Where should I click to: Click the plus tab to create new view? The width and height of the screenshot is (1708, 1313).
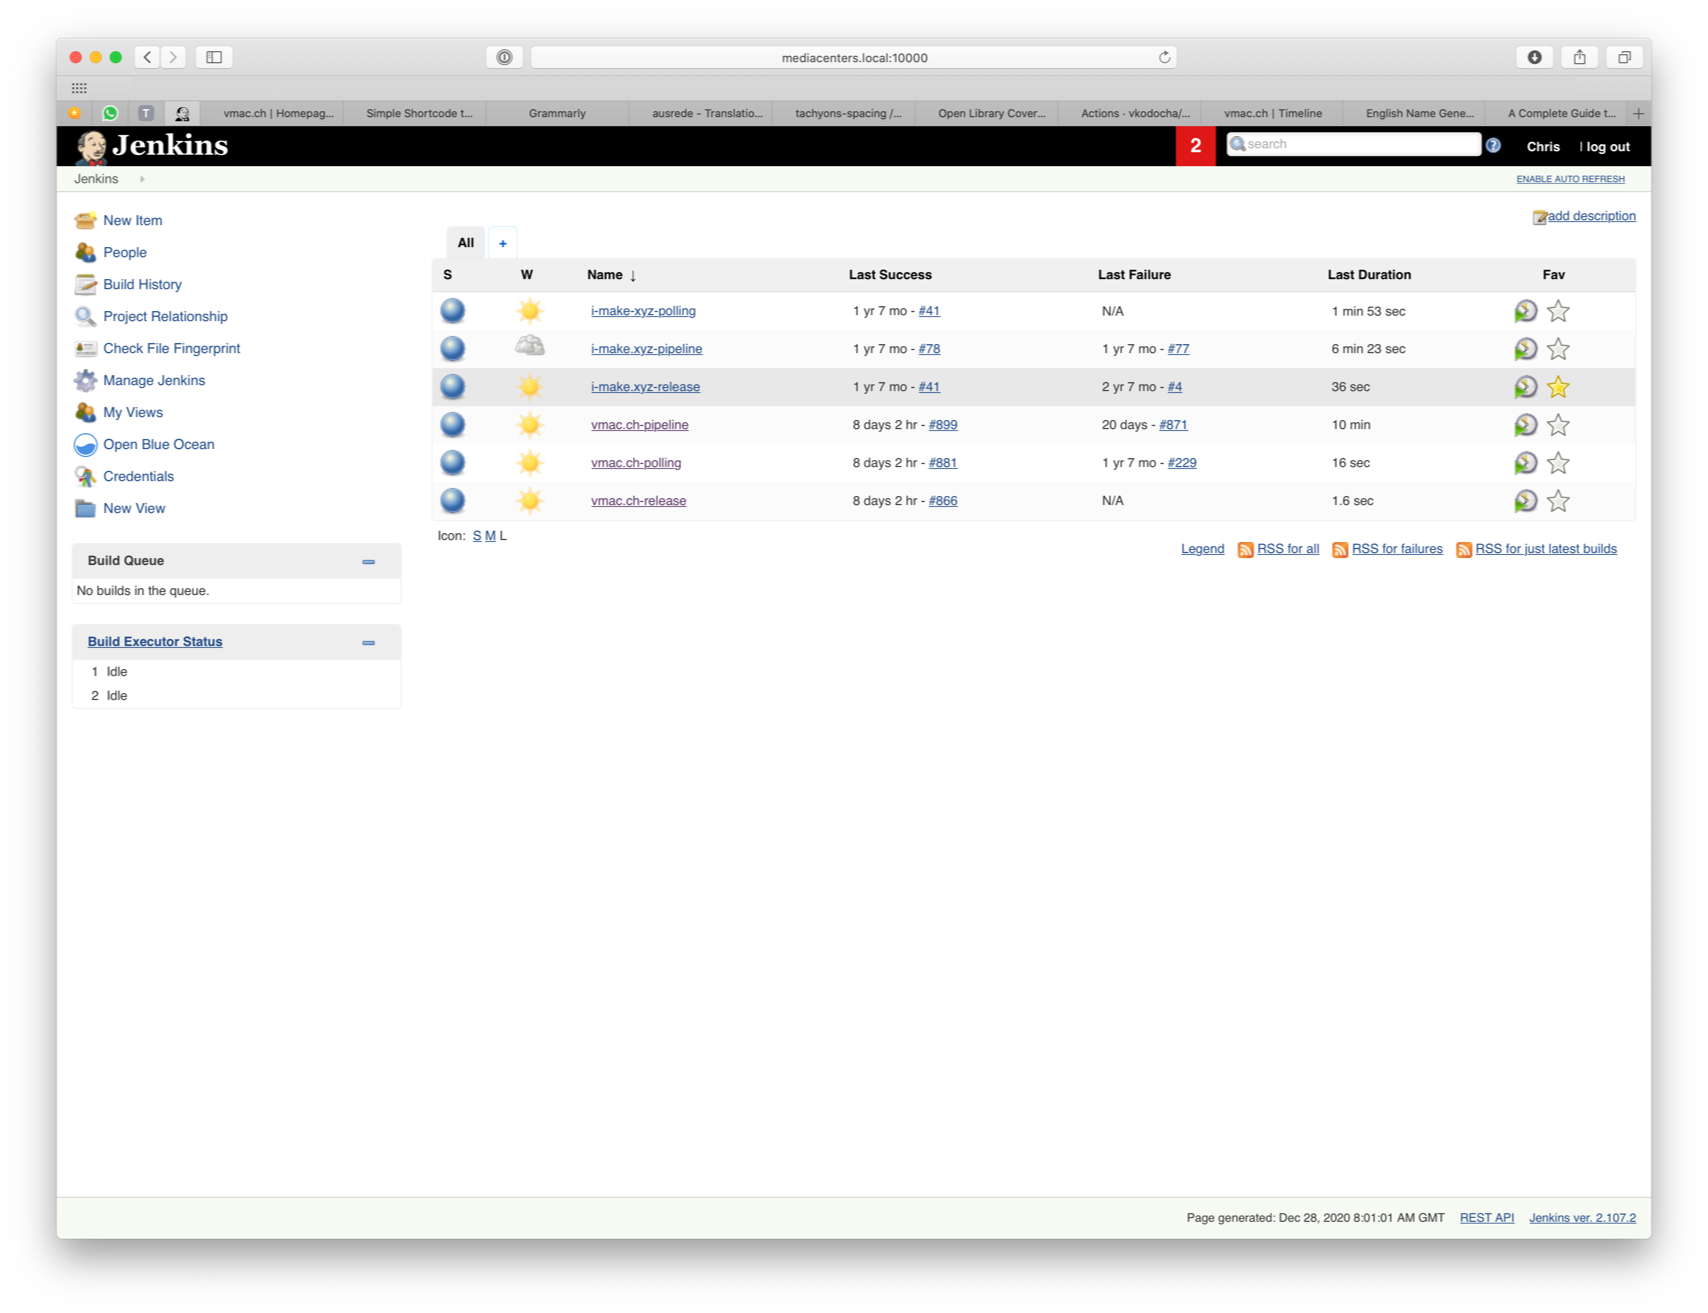(502, 242)
